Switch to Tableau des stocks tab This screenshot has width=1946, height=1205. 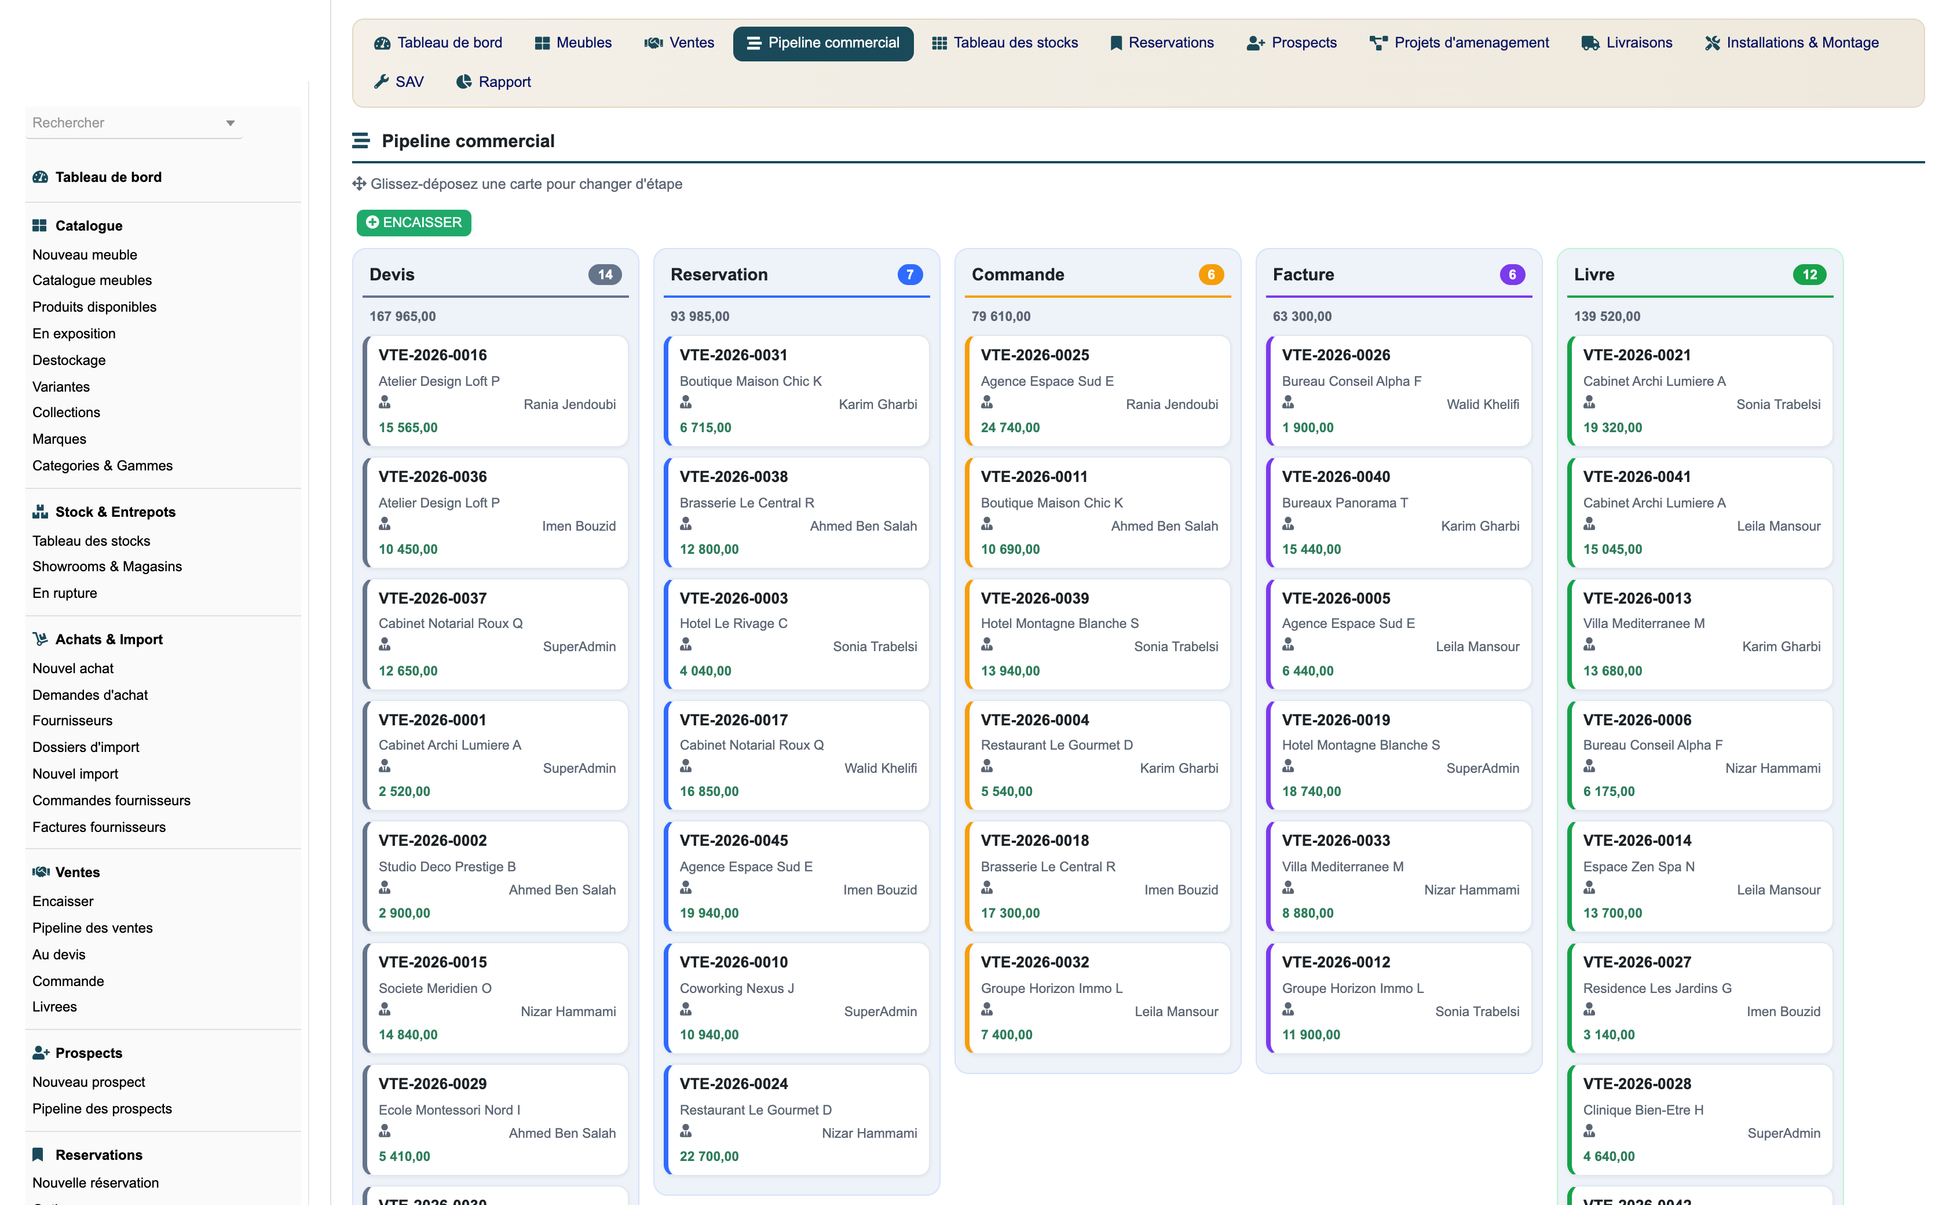1004,43
